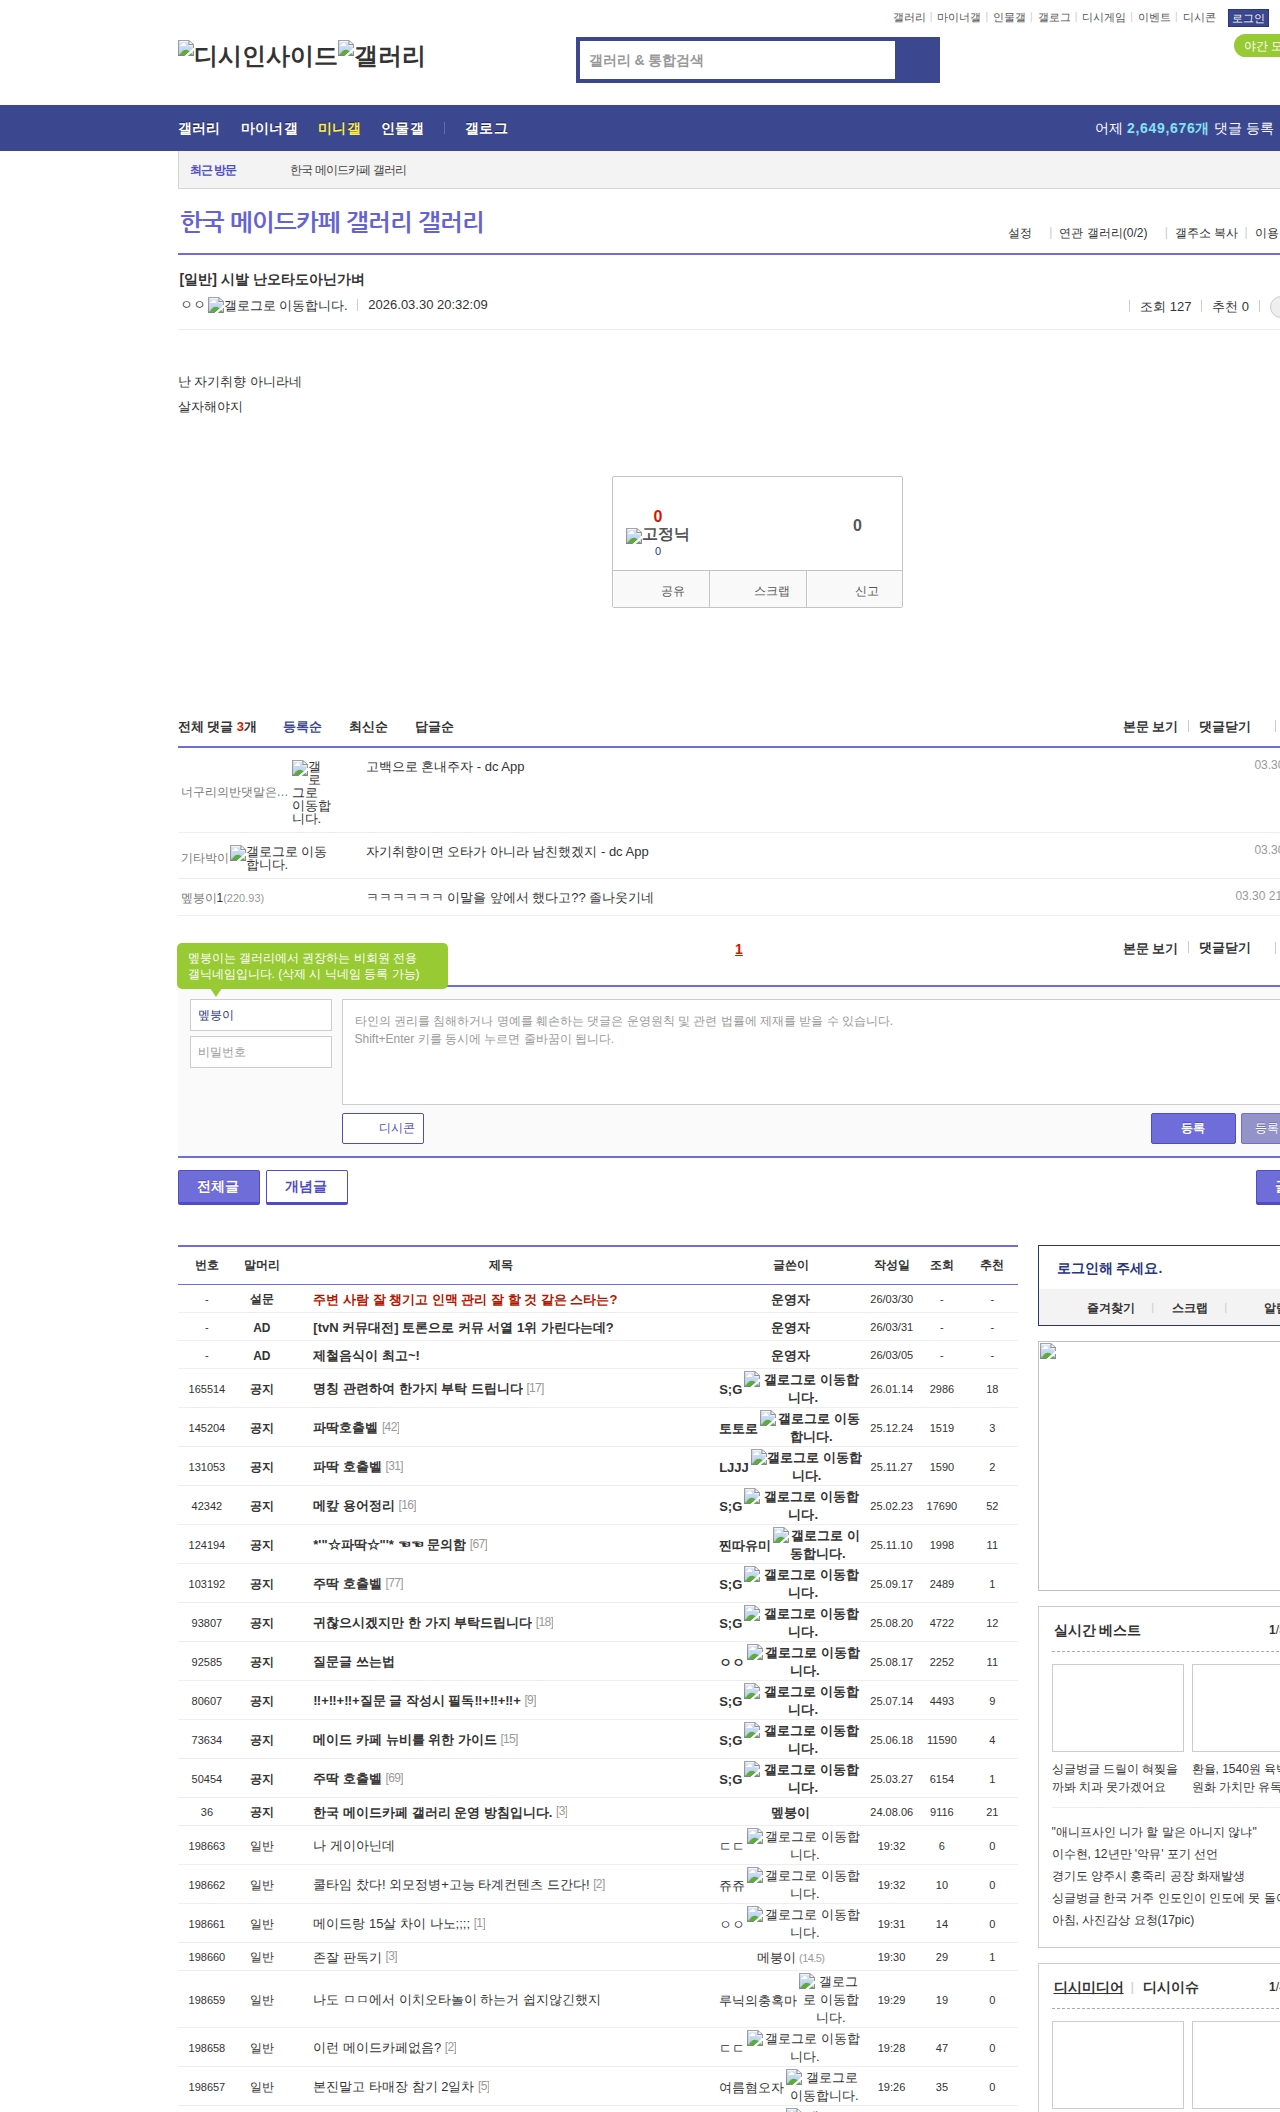
Task: Collapse comments with the upper 댓글닫기
Action: click(x=1224, y=727)
